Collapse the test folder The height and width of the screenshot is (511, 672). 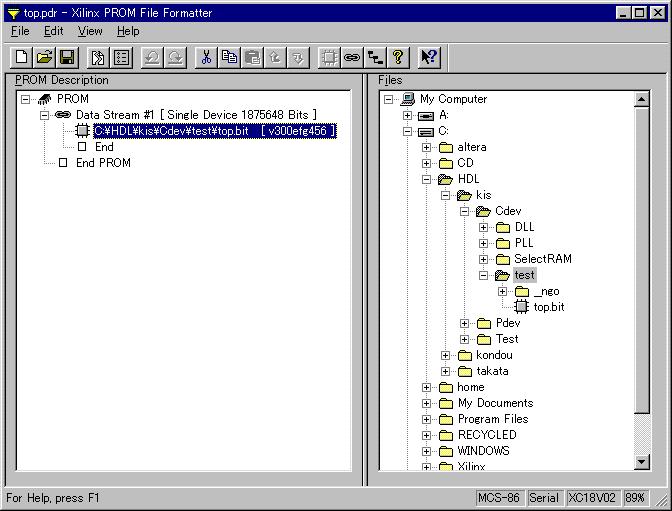(483, 275)
